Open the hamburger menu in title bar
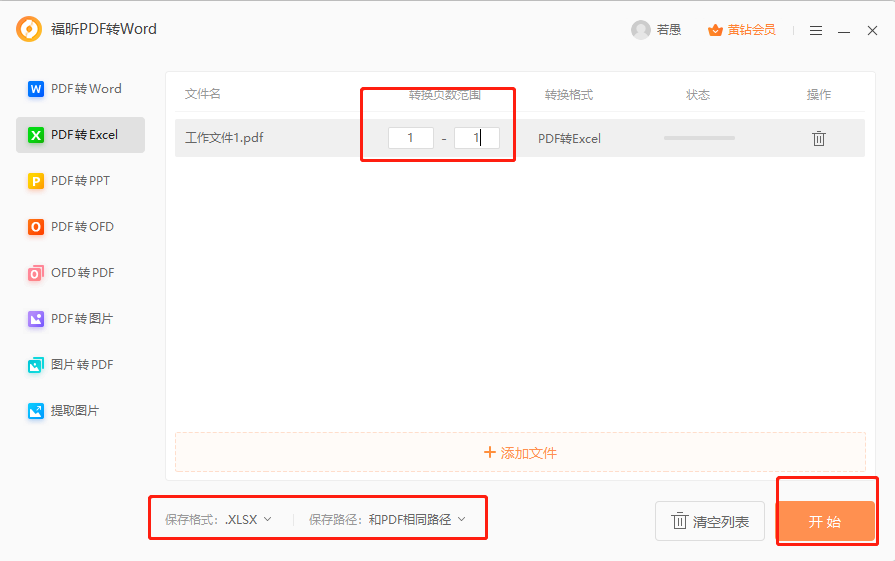 point(816,30)
